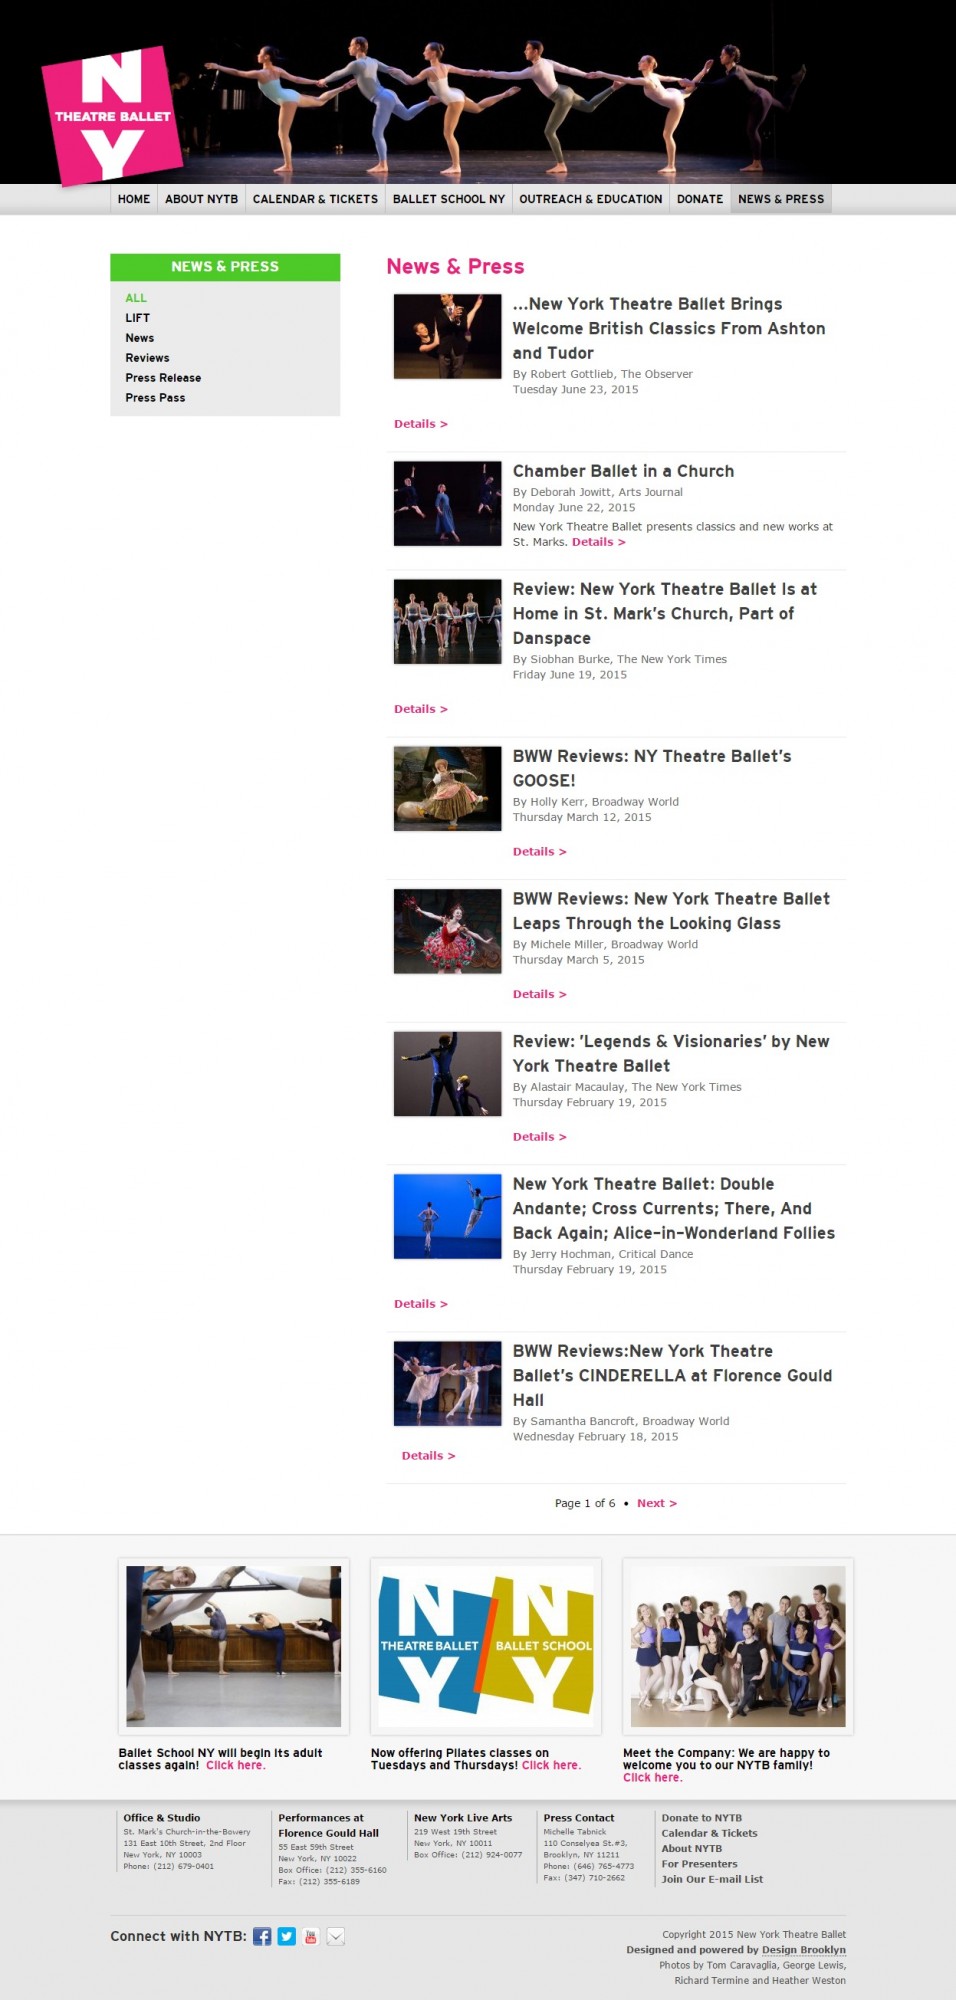Open NYTB YouTube icon
The height and width of the screenshot is (2000, 956).
coord(311,1936)
